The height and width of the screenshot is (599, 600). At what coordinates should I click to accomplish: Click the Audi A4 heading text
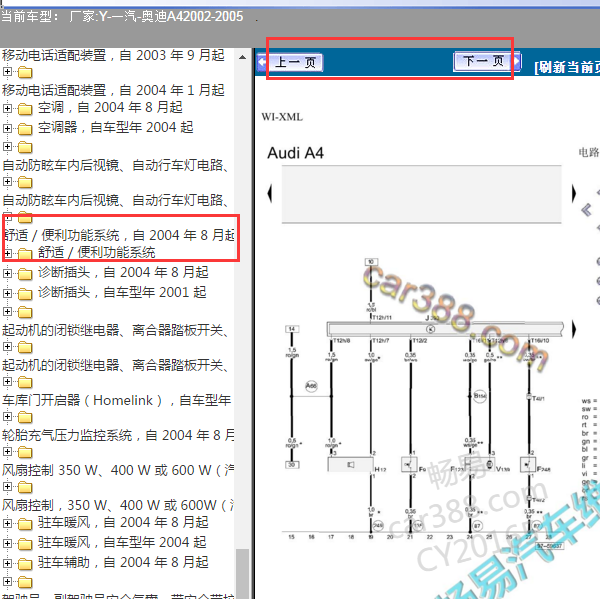pos(295,153)
